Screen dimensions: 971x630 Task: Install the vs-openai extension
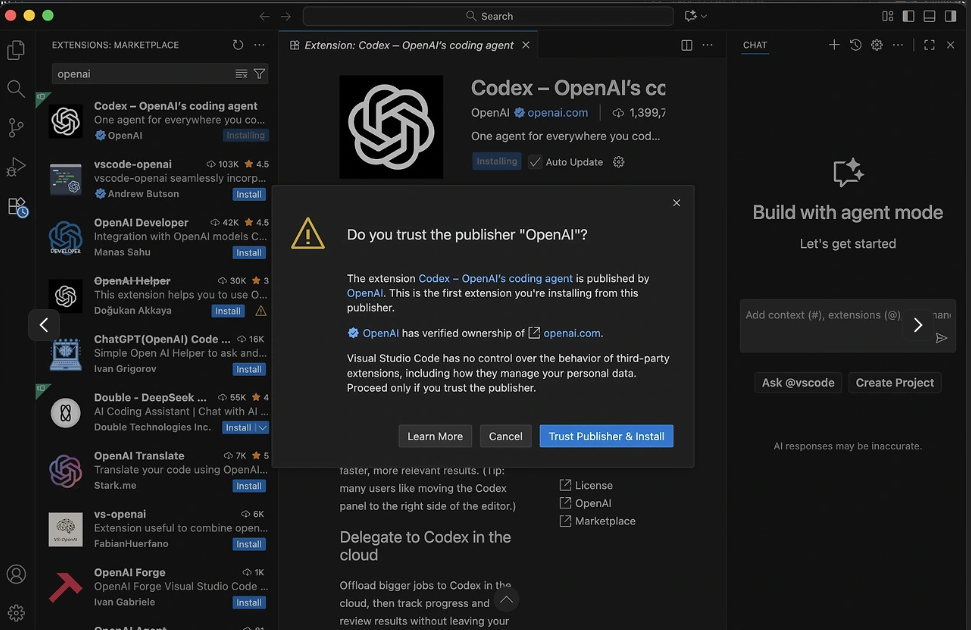pyautogui.click(x=249, y=544)
